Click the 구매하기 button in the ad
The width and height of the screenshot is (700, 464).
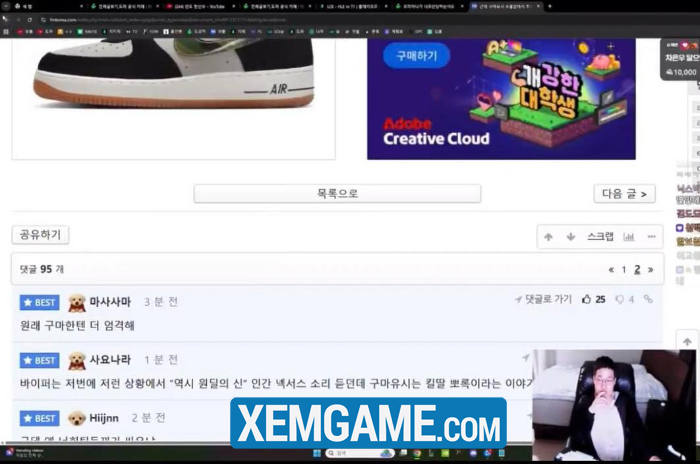pos(416,56)
